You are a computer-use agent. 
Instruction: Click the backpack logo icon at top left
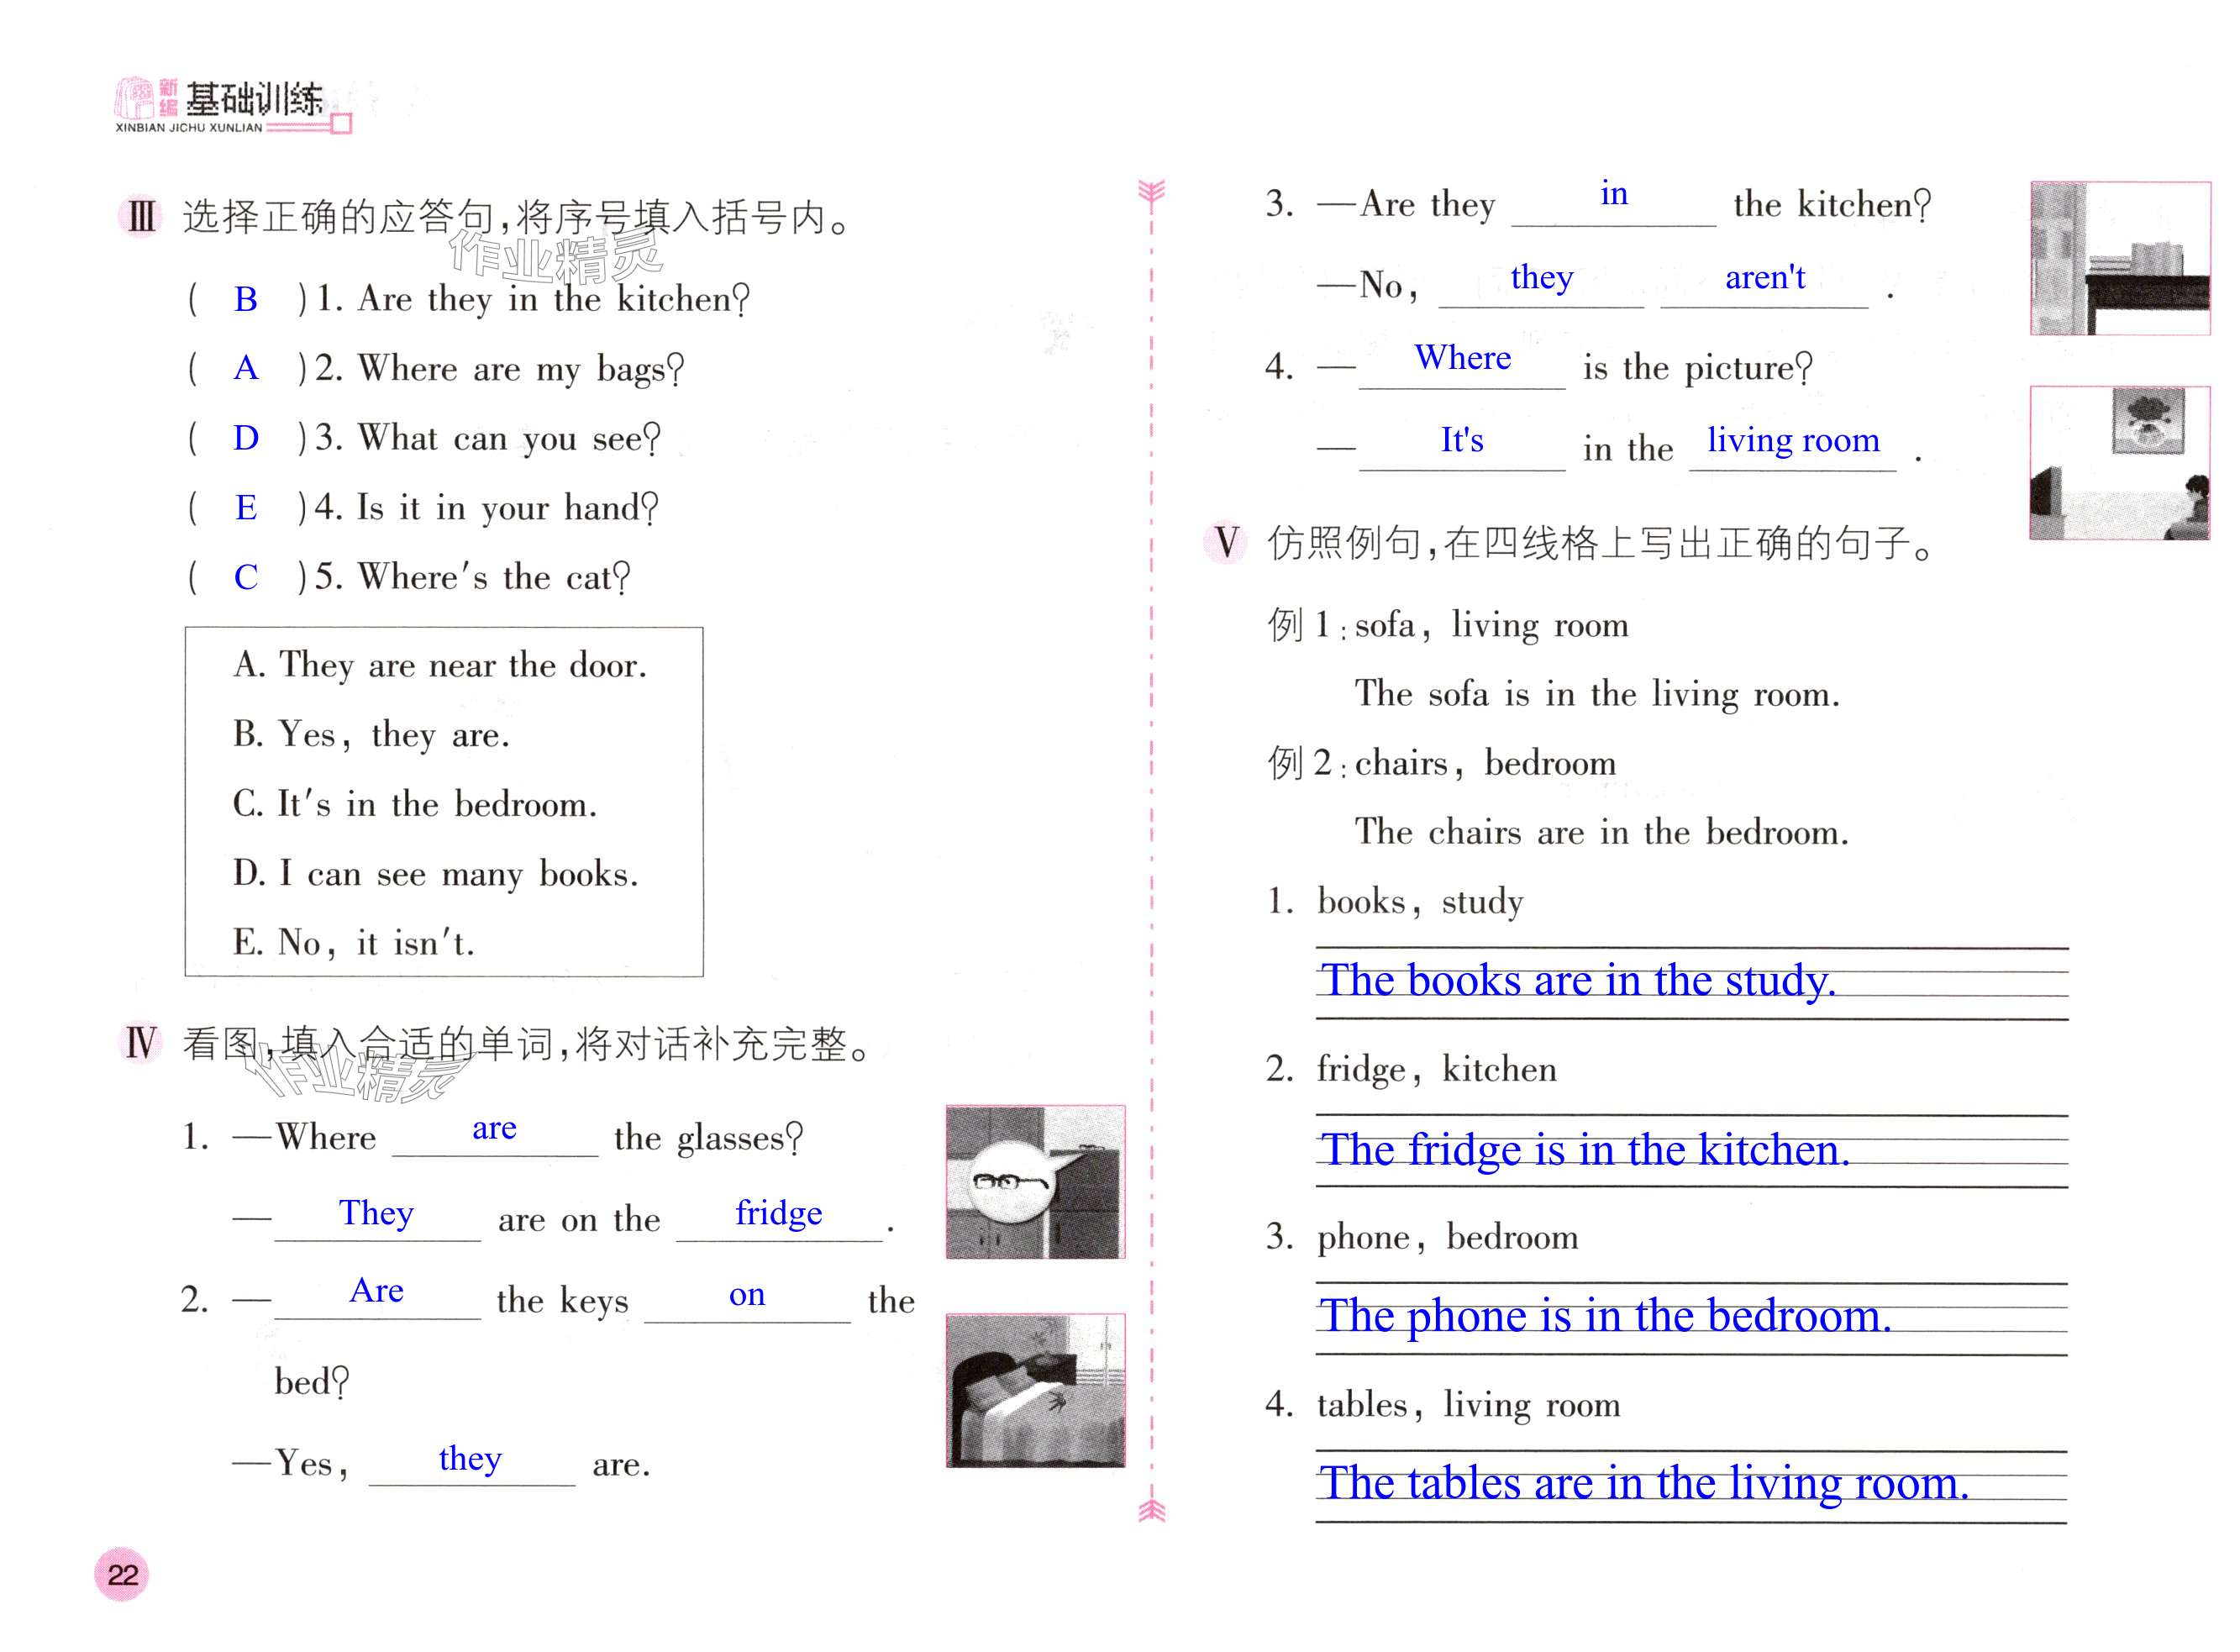coord(135,100)
